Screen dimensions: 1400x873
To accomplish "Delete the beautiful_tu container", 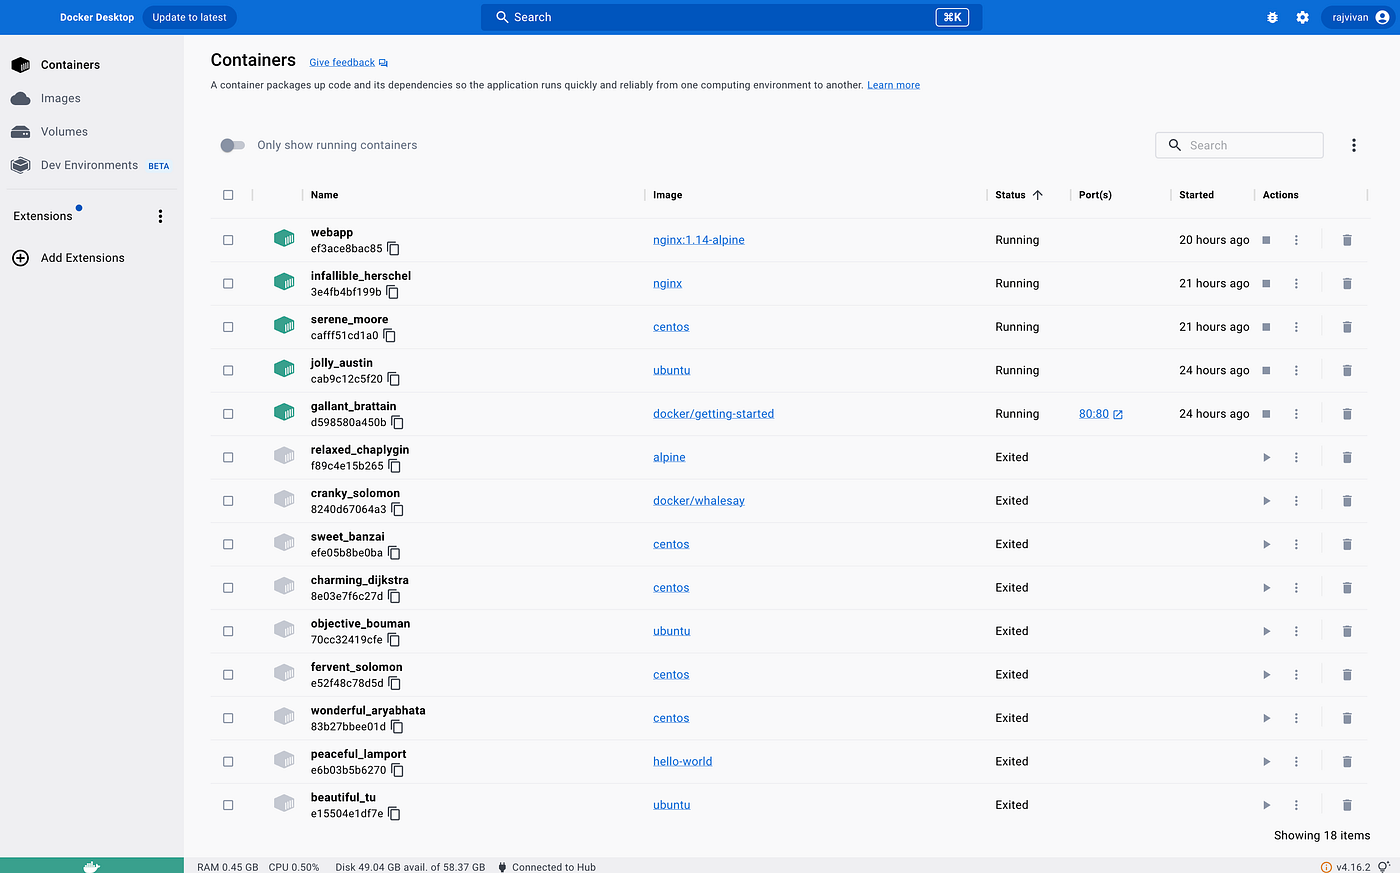I will click(1347, 805).
